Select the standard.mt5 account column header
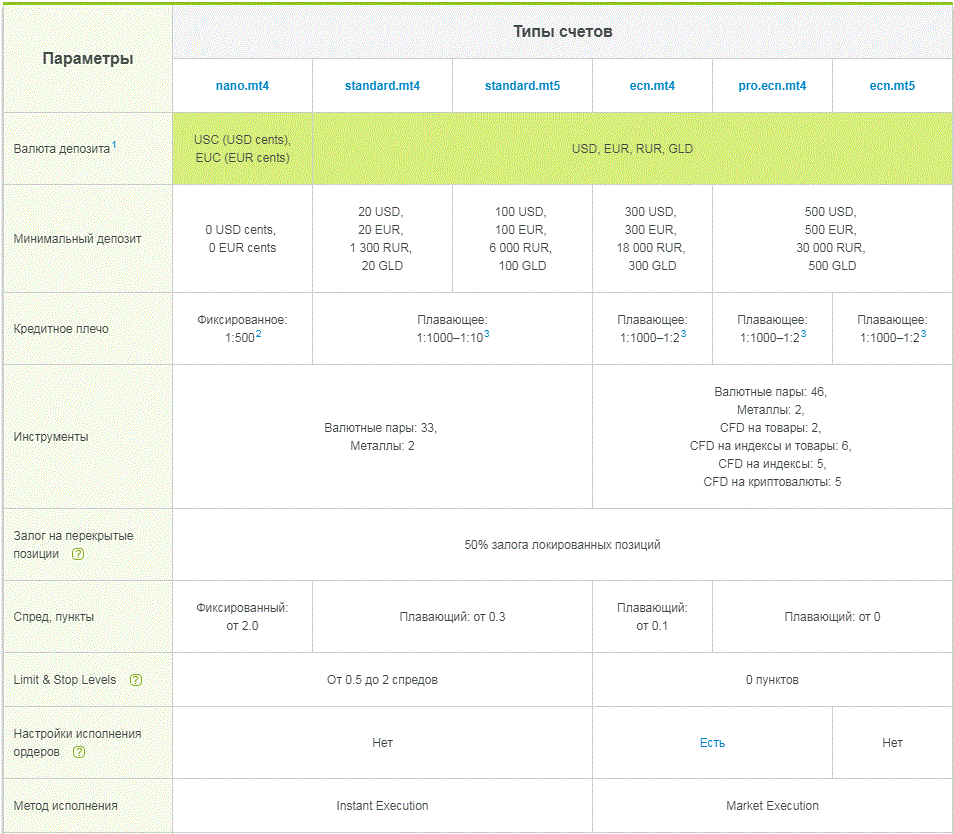This screenshot has width=954, height=834. pos(522,86)
